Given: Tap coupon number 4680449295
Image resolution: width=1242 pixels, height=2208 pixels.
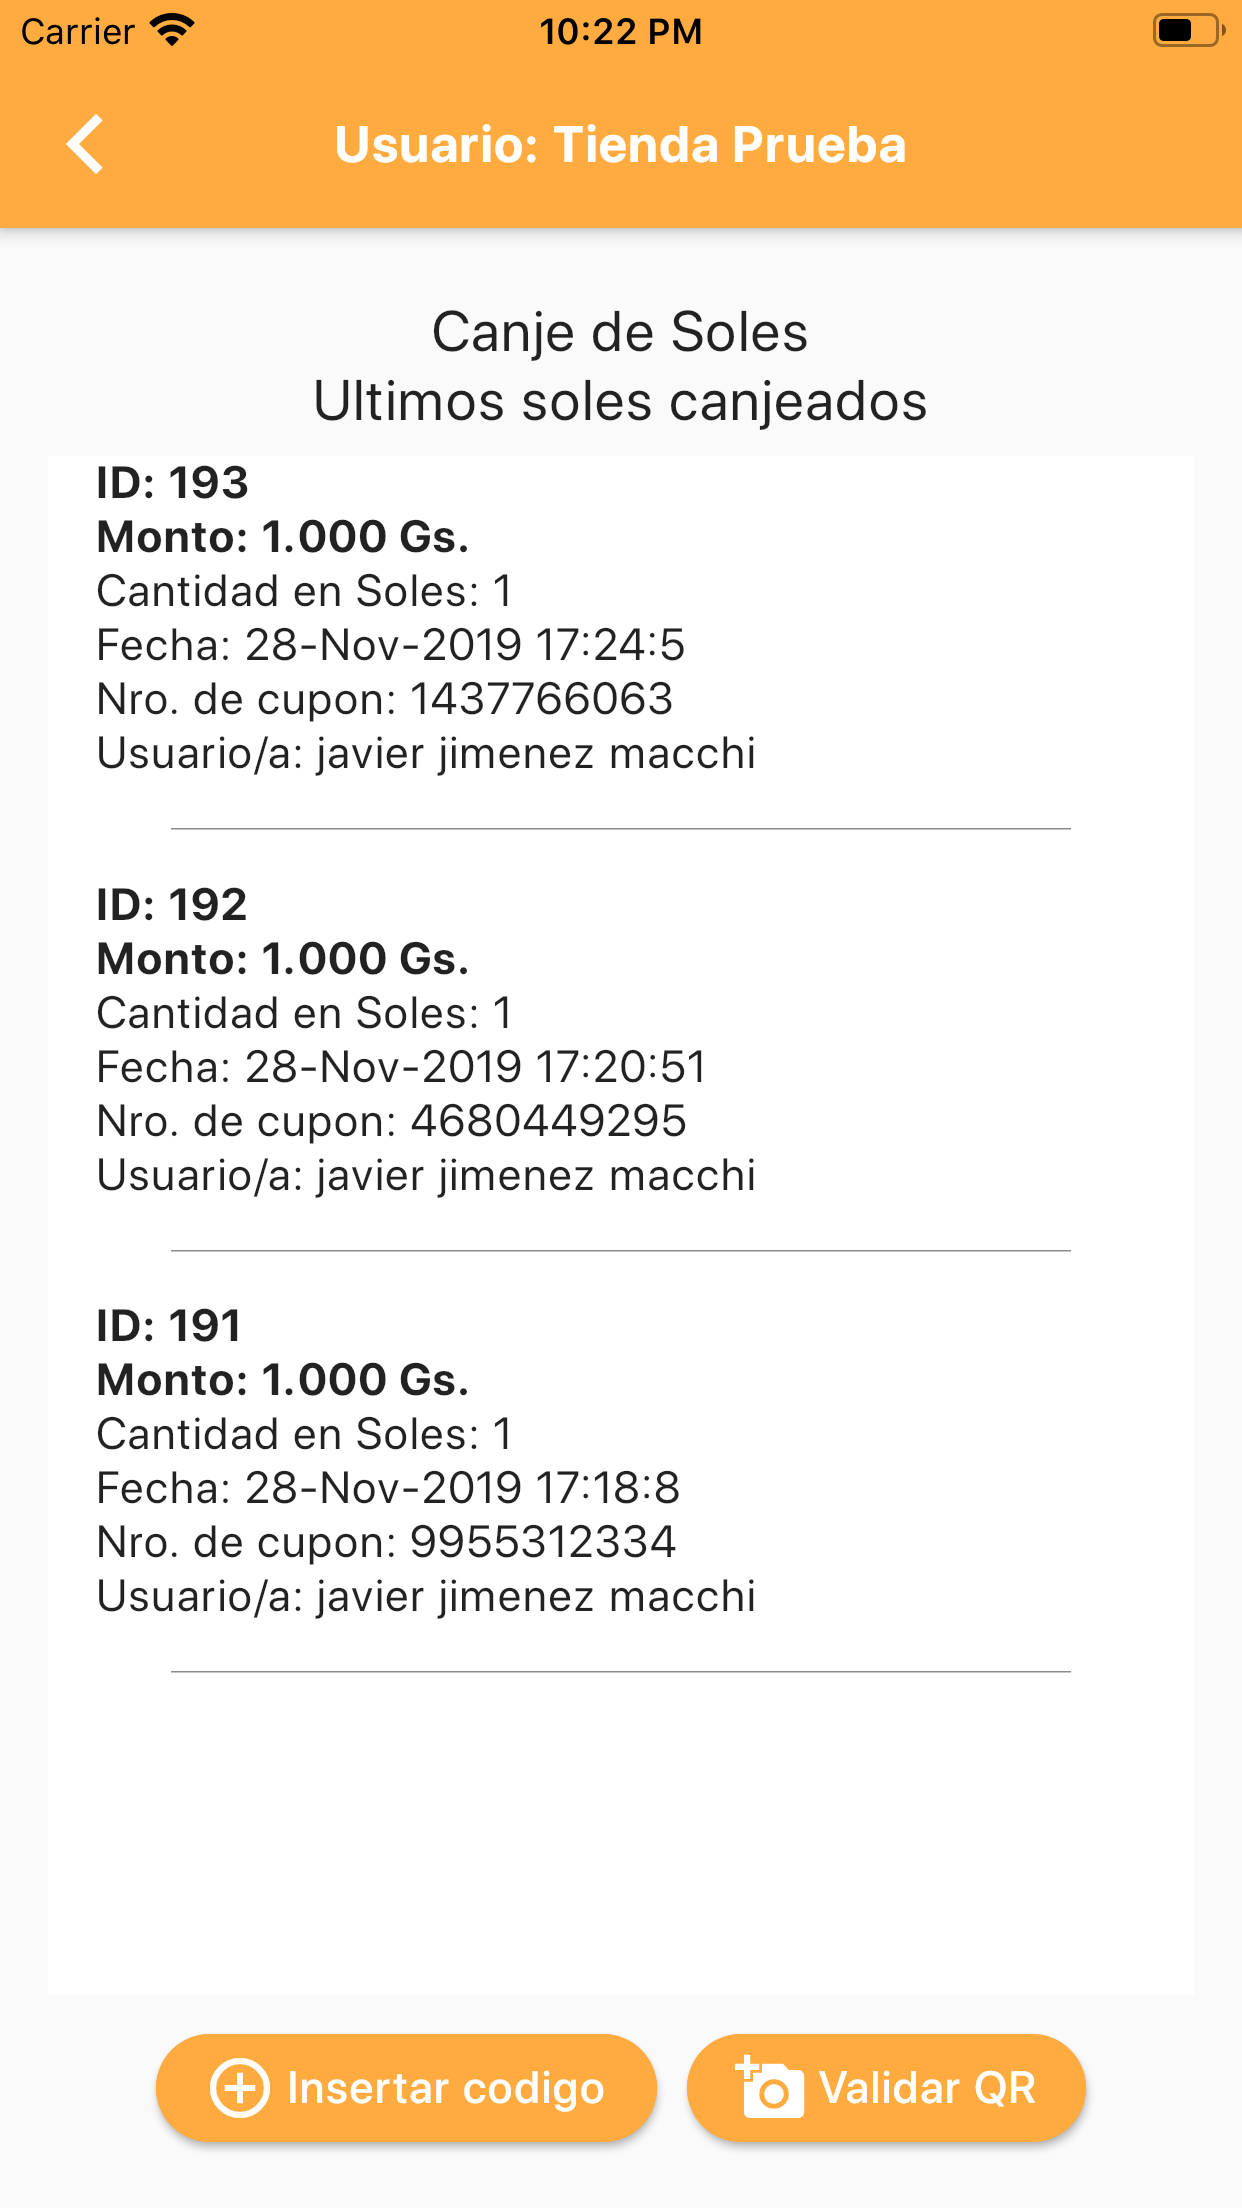Looking at the screenshot, I should pos(548,1121).
